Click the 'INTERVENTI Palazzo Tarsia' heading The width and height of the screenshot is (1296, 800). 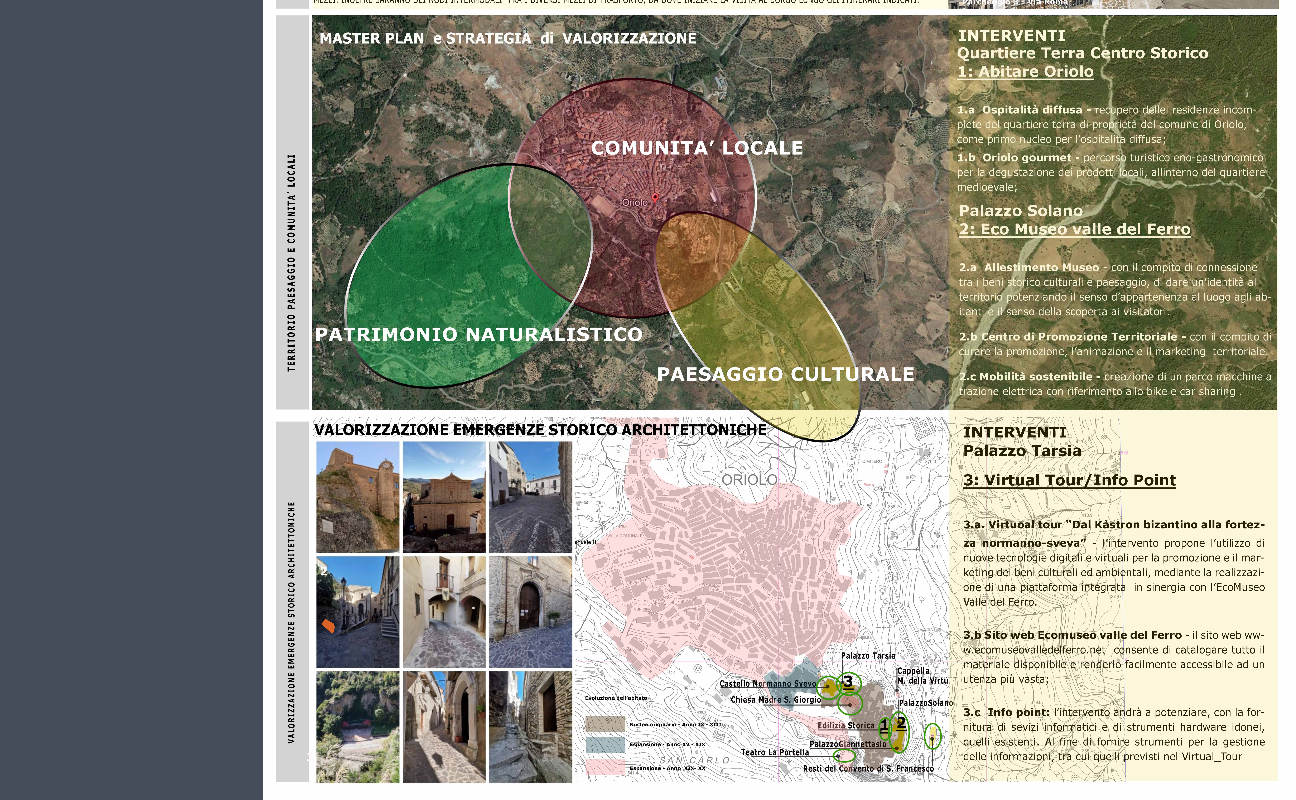[1022, 441]
